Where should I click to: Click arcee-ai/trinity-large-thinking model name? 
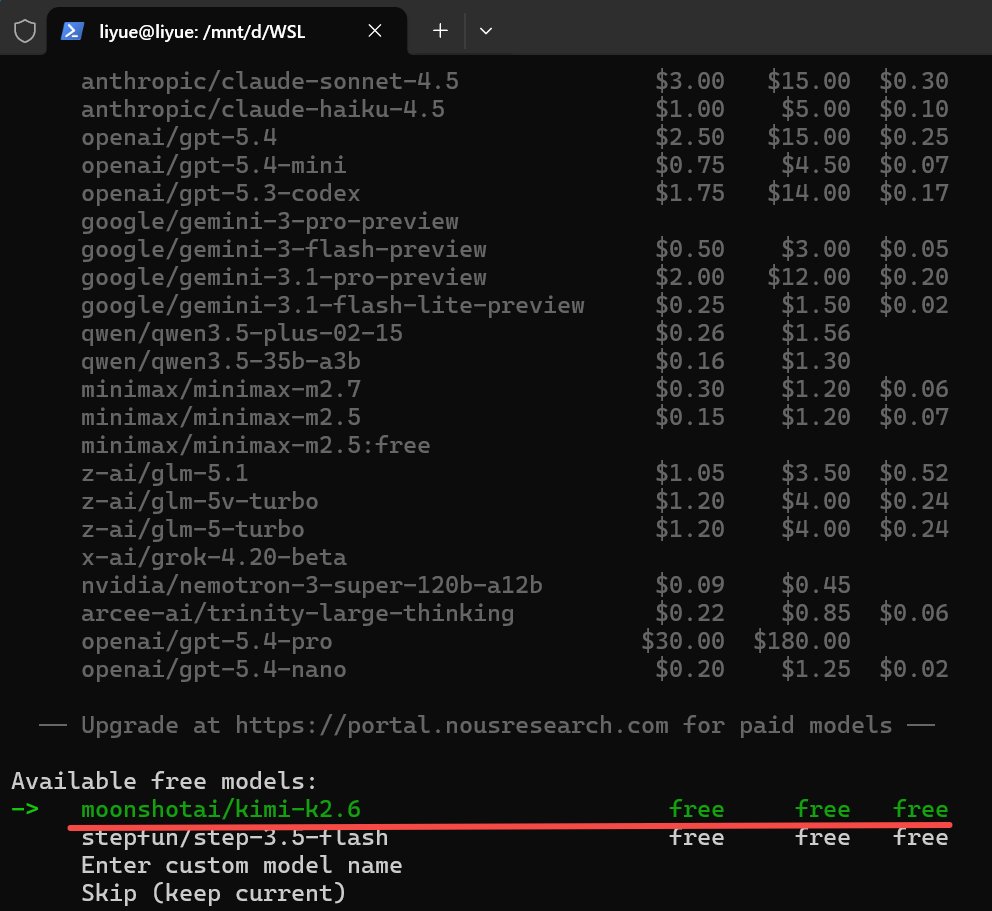297,613
